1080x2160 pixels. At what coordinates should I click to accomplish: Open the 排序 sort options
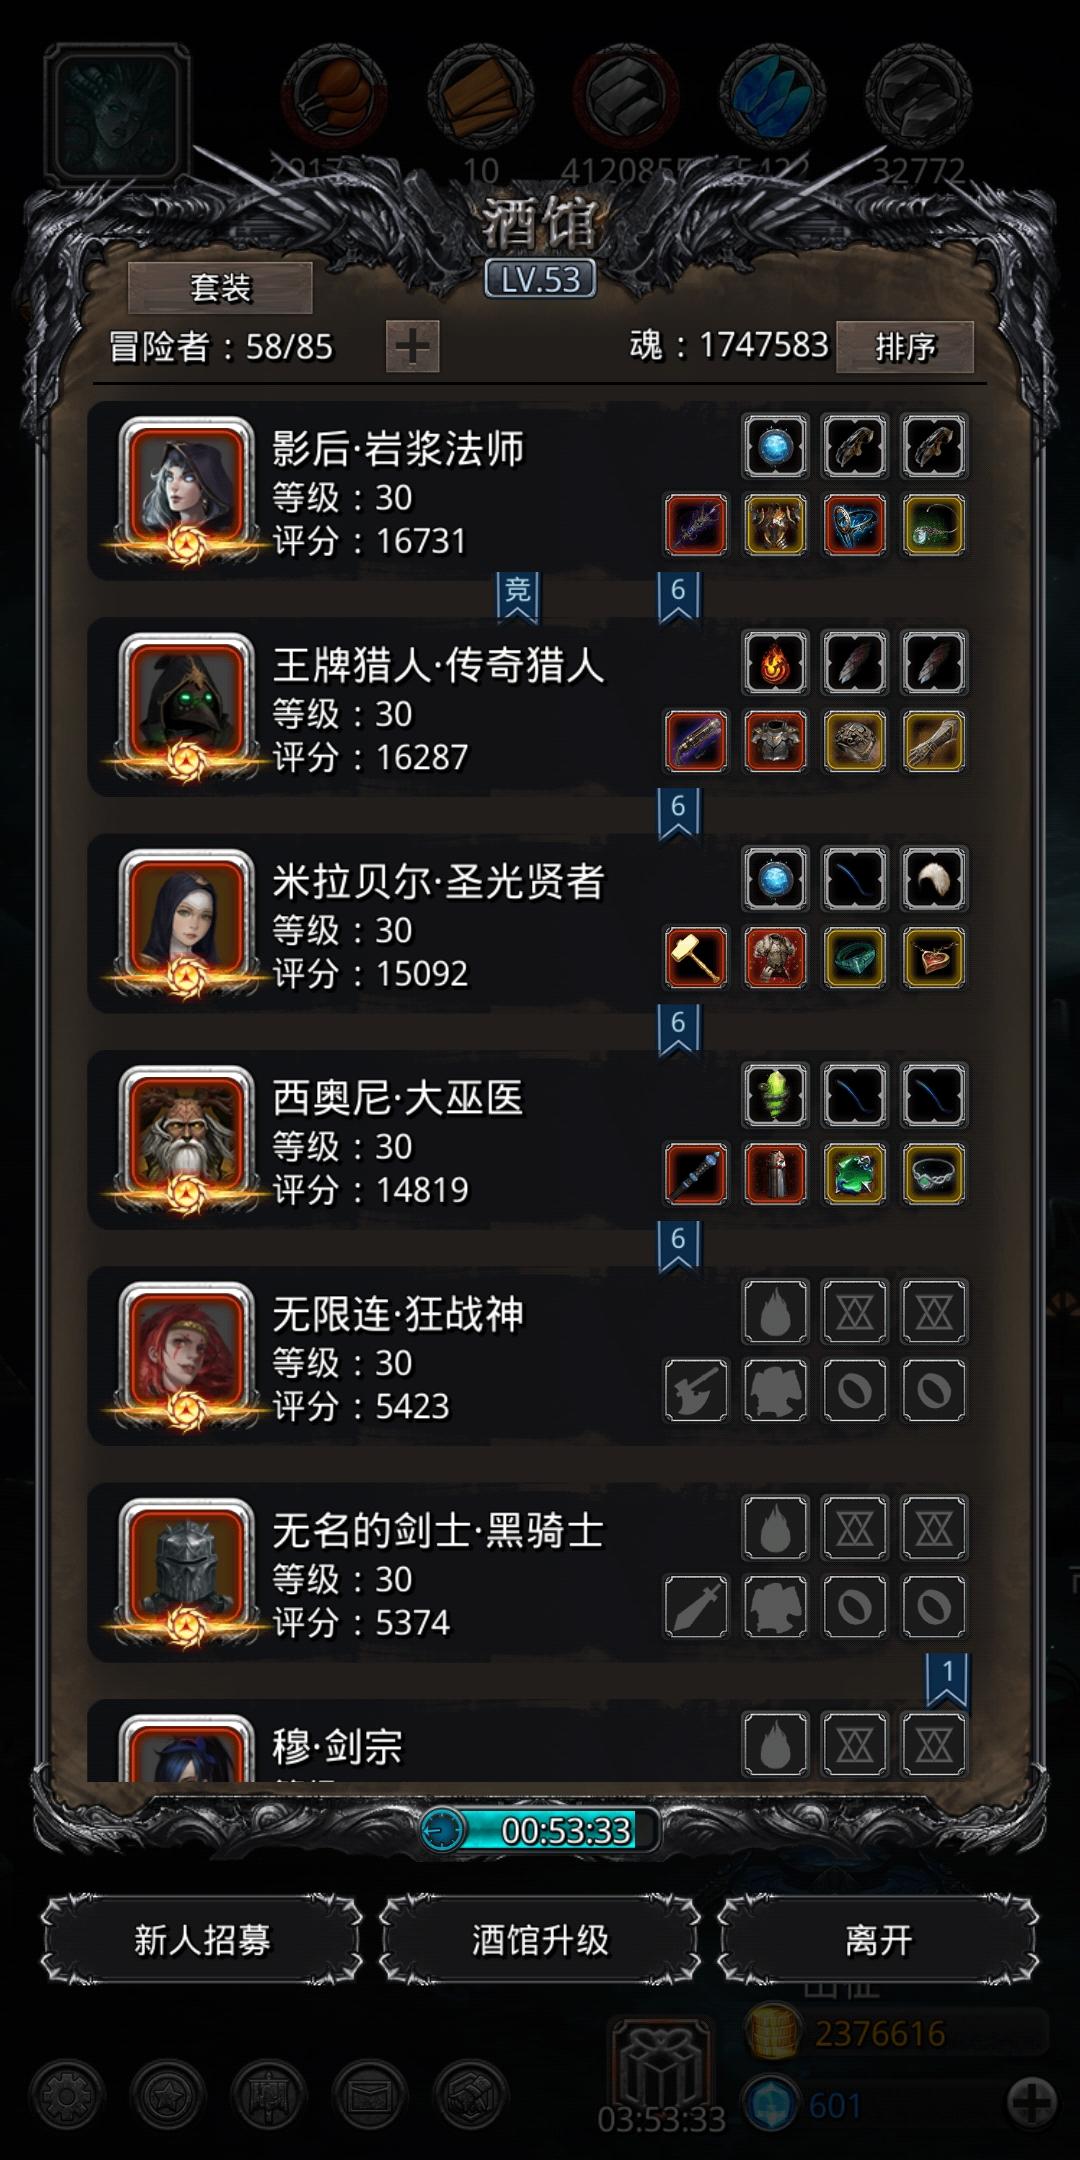click(x=905, y=347)
